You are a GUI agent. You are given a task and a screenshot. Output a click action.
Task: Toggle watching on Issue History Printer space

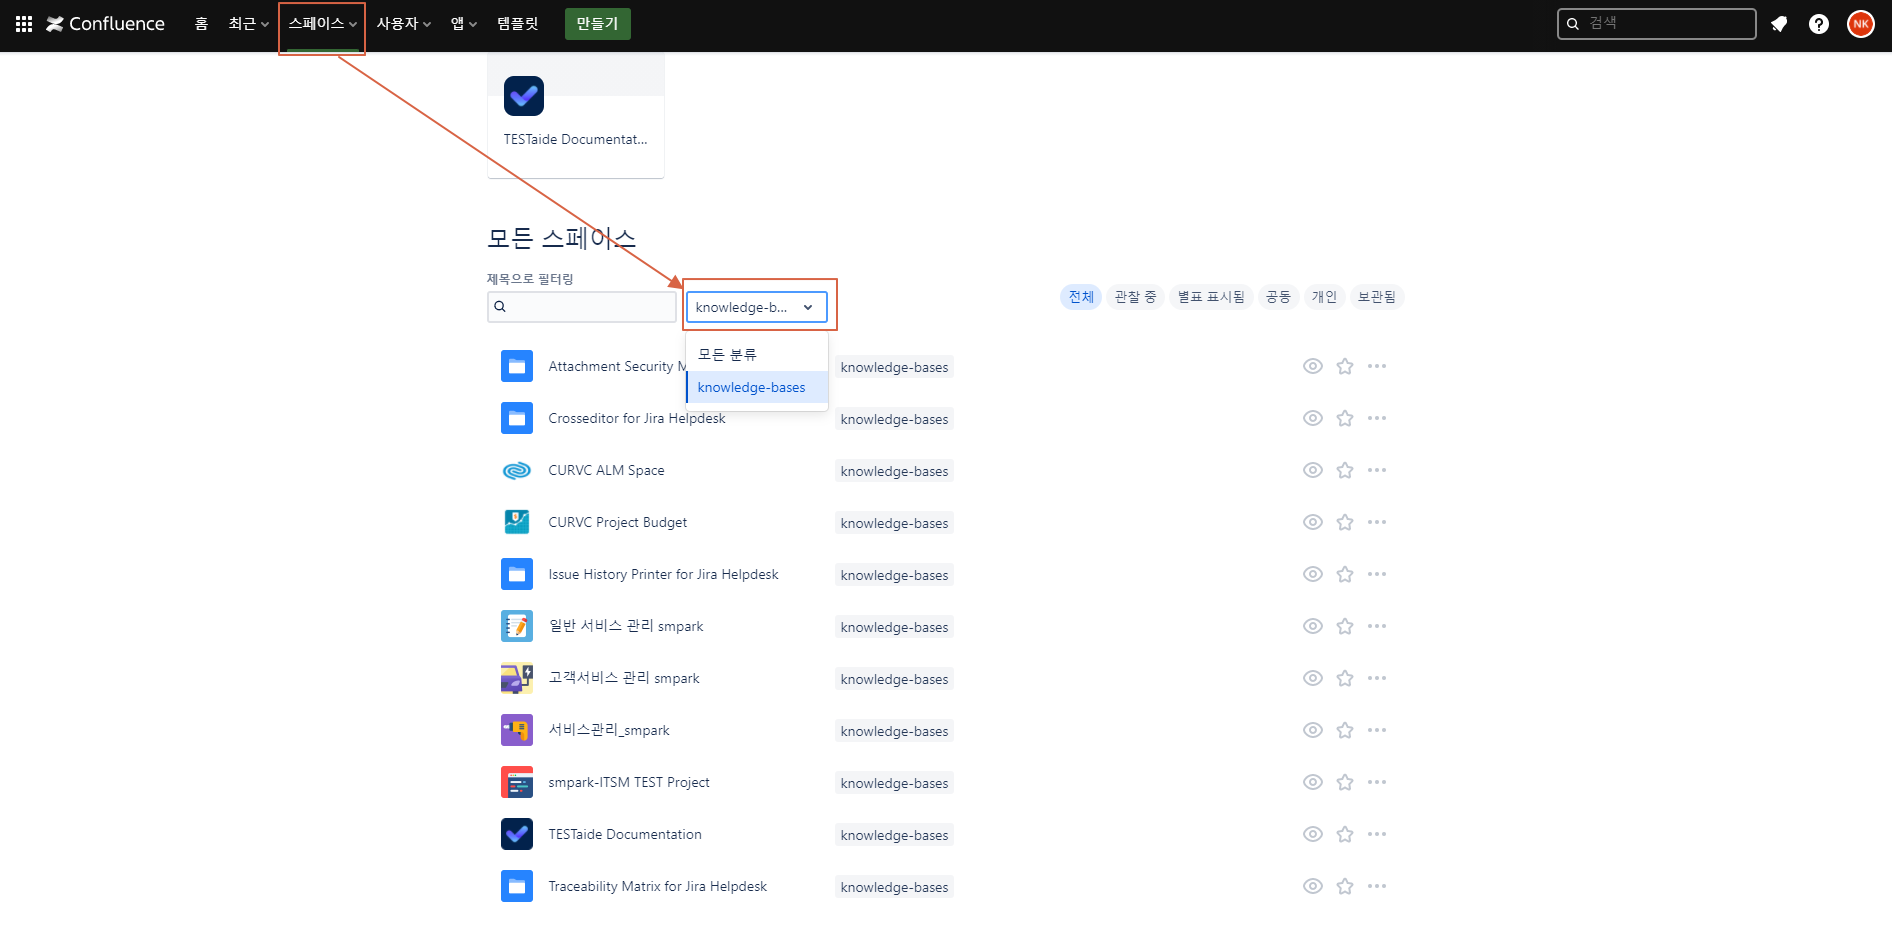[x=1313, y=574]
